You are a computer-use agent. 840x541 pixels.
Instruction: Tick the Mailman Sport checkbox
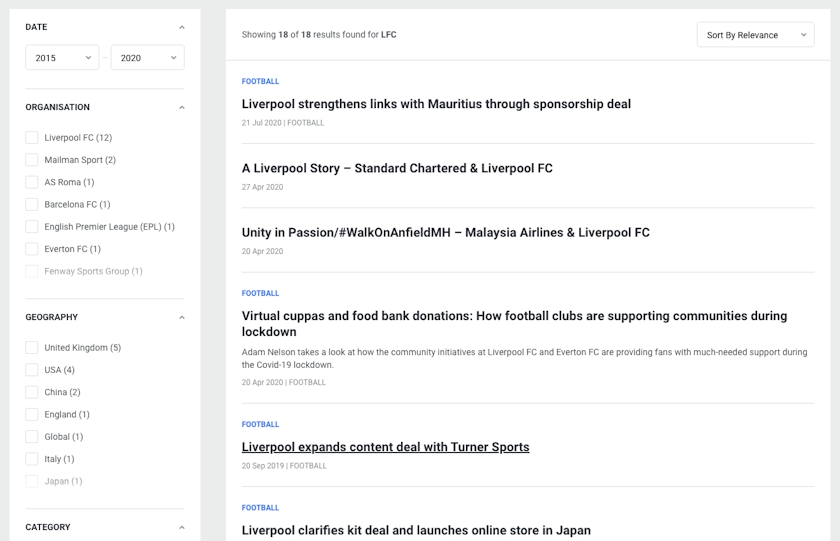[32, 160]
